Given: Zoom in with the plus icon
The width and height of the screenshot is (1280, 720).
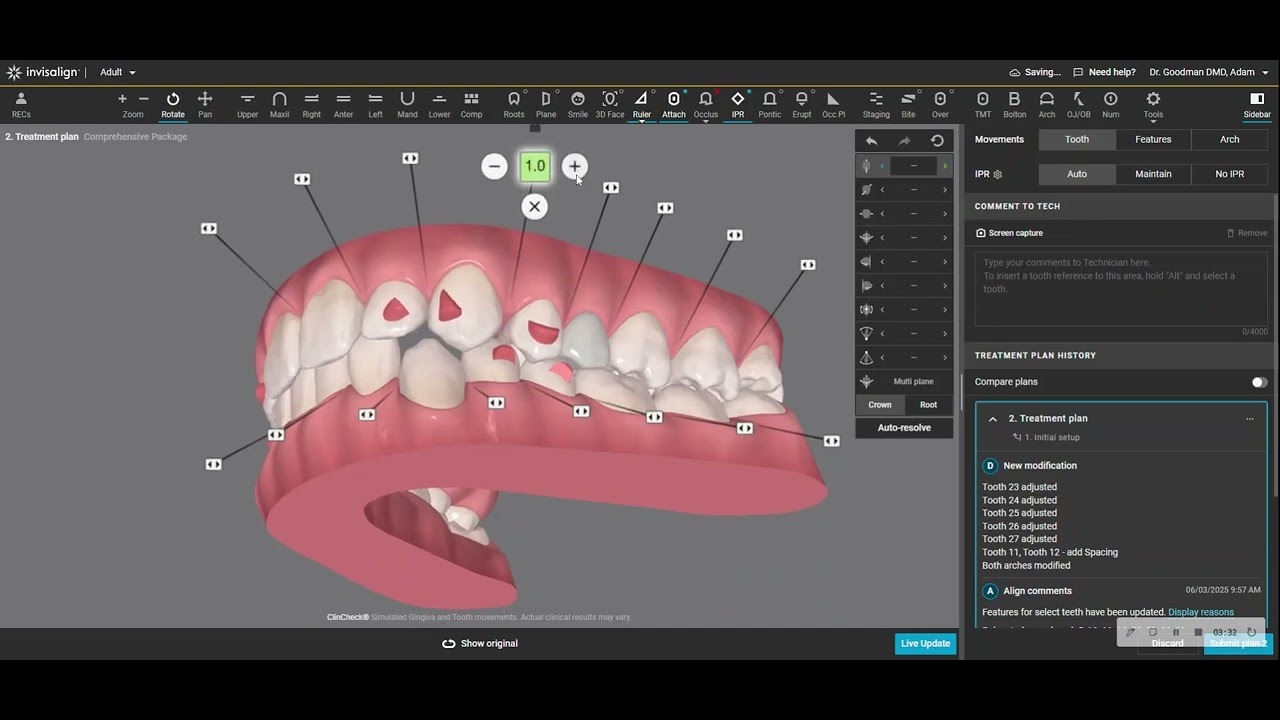Looking at the screenshot, I should [x=122, y=99].
